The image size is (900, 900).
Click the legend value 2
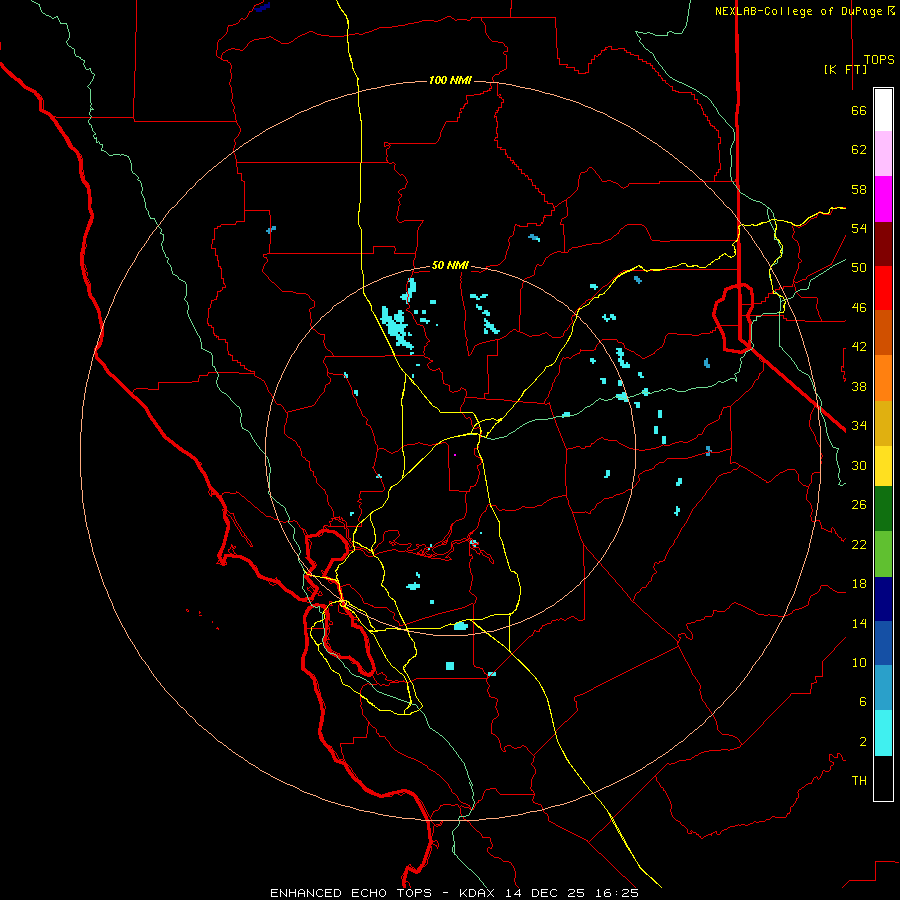pos(862,742)
